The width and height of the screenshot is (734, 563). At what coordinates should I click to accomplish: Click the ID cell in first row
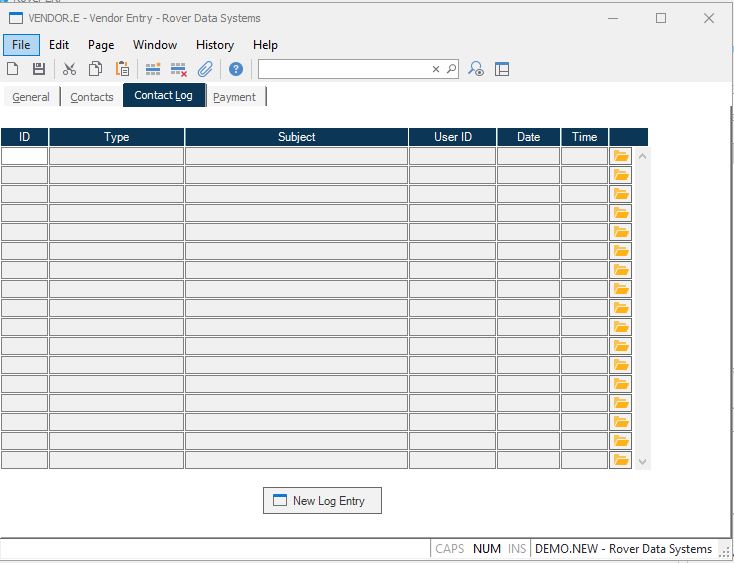[24, 156]
